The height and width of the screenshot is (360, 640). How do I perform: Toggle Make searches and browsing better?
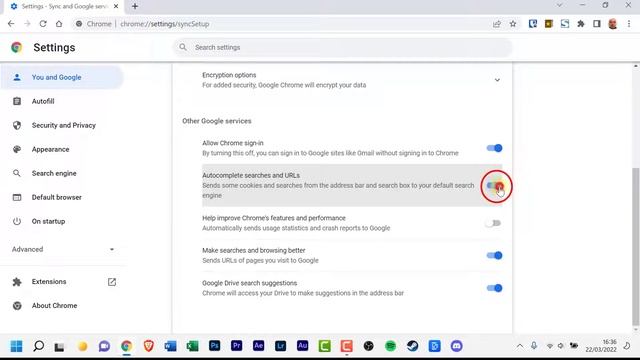pos(494,256)
